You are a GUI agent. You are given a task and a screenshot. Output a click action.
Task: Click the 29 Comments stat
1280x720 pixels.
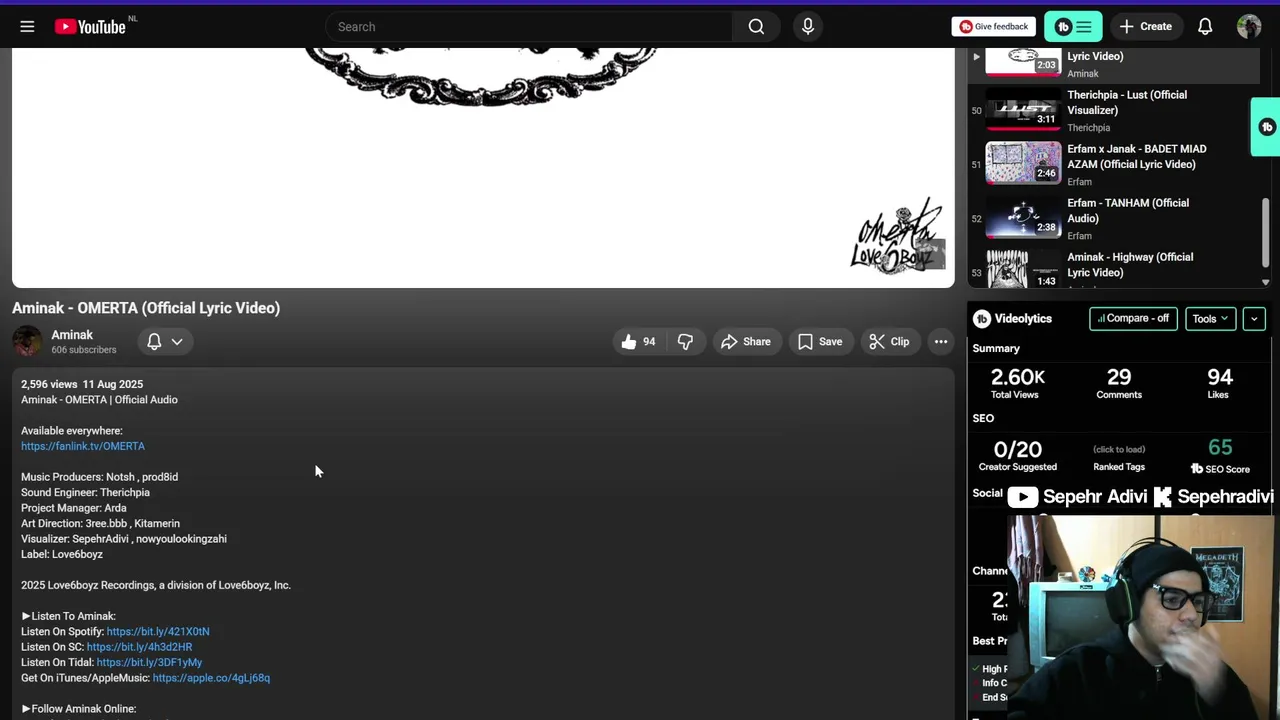(x=1119, y=377)
